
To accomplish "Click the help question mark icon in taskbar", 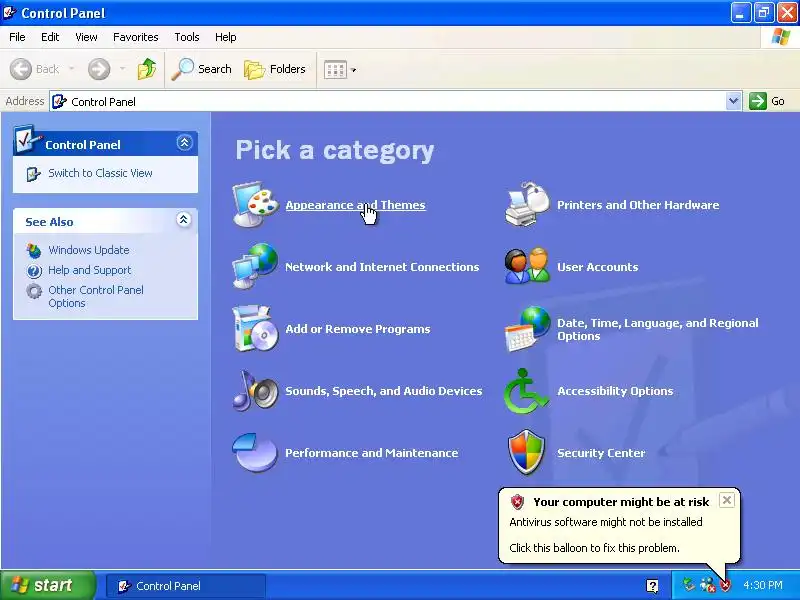I will (x=652, y=586).
